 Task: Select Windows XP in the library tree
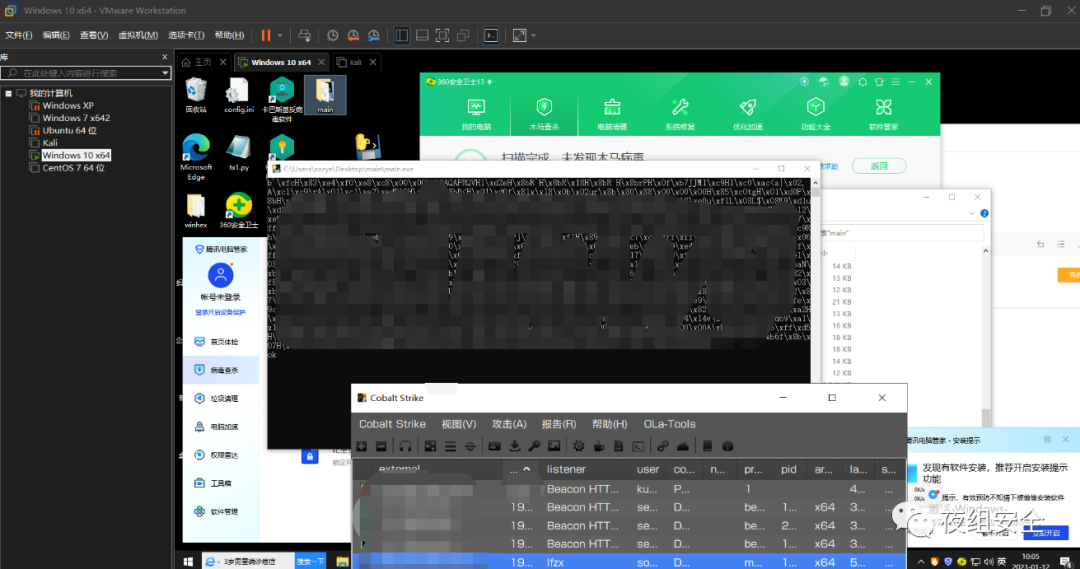pyautogui.click(x=68, y=105)
